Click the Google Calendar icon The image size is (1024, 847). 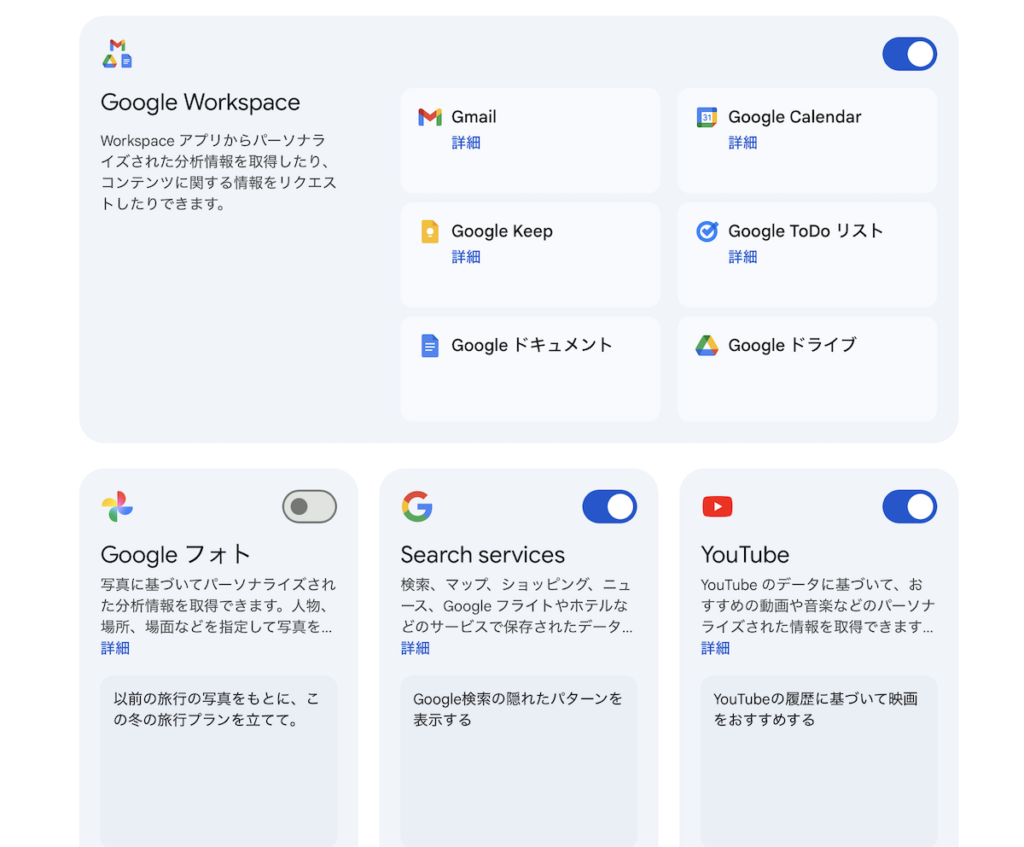click(707, 117)
